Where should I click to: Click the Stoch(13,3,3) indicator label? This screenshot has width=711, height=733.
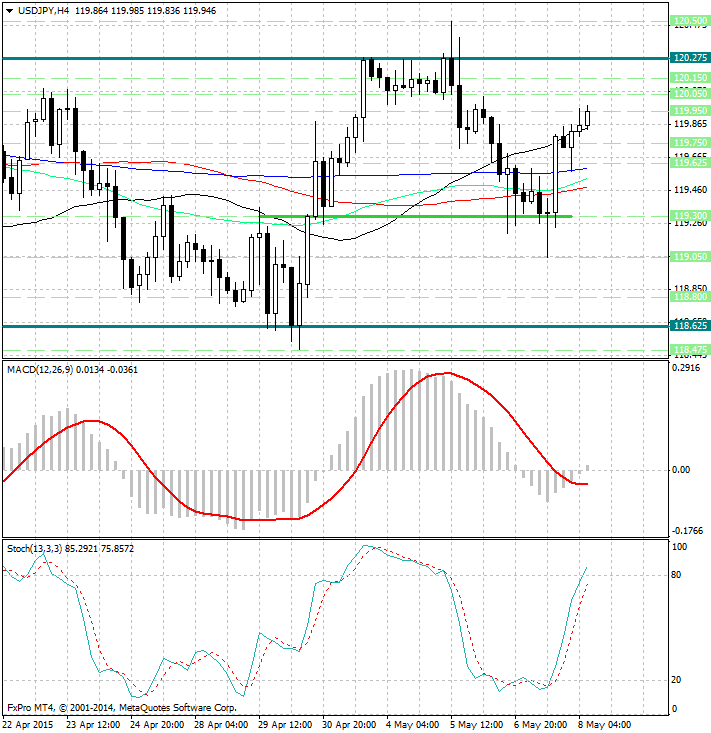click(38, 548)
